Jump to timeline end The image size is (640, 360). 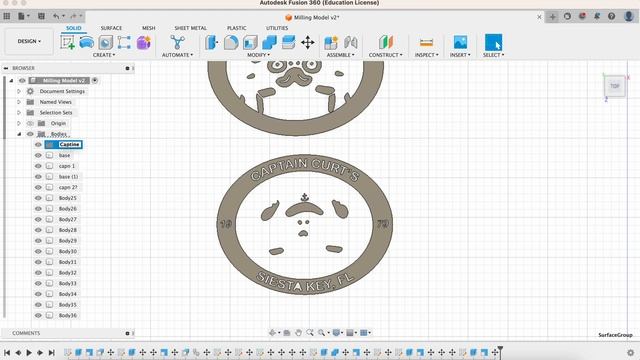[51, 352]
